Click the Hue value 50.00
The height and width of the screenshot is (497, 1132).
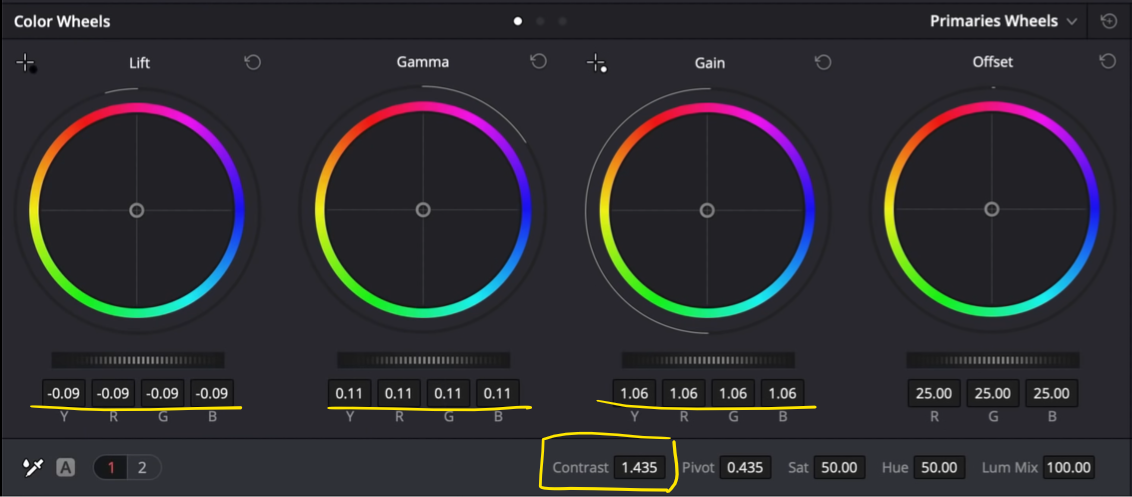(939, 467)
